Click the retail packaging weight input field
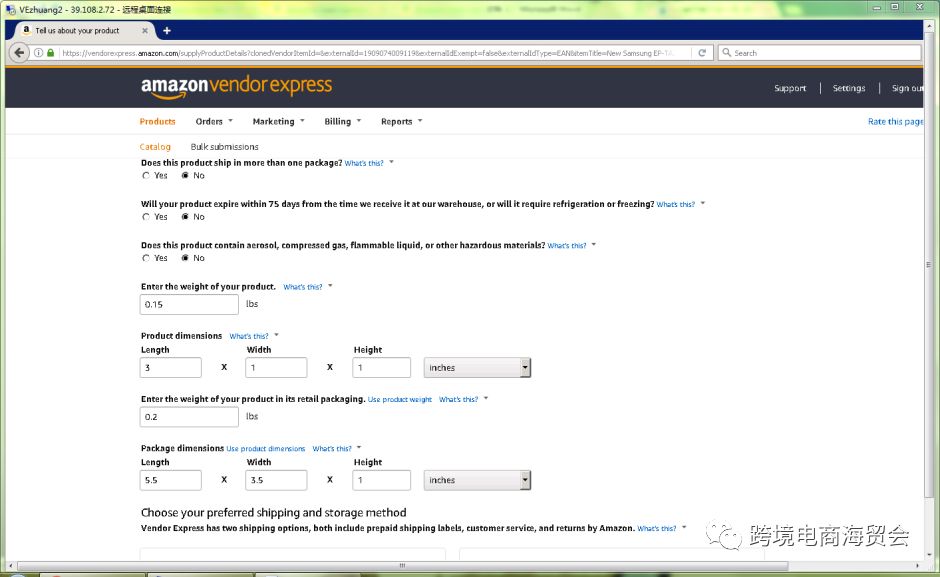Image resolution: width=940 pixels, height=577 pixels. click(x=189, y=417)
